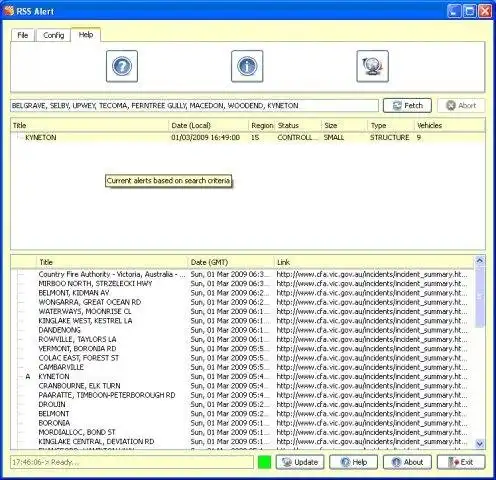Click the green status indicator square
This screenshot has width=496, height=480.
[264, 462]
